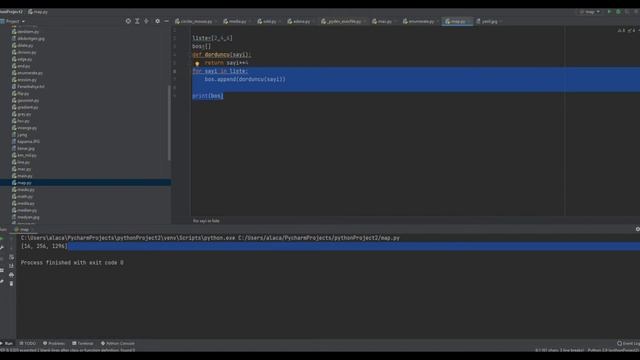Select edge.py in the project tree

pos(22,59)
